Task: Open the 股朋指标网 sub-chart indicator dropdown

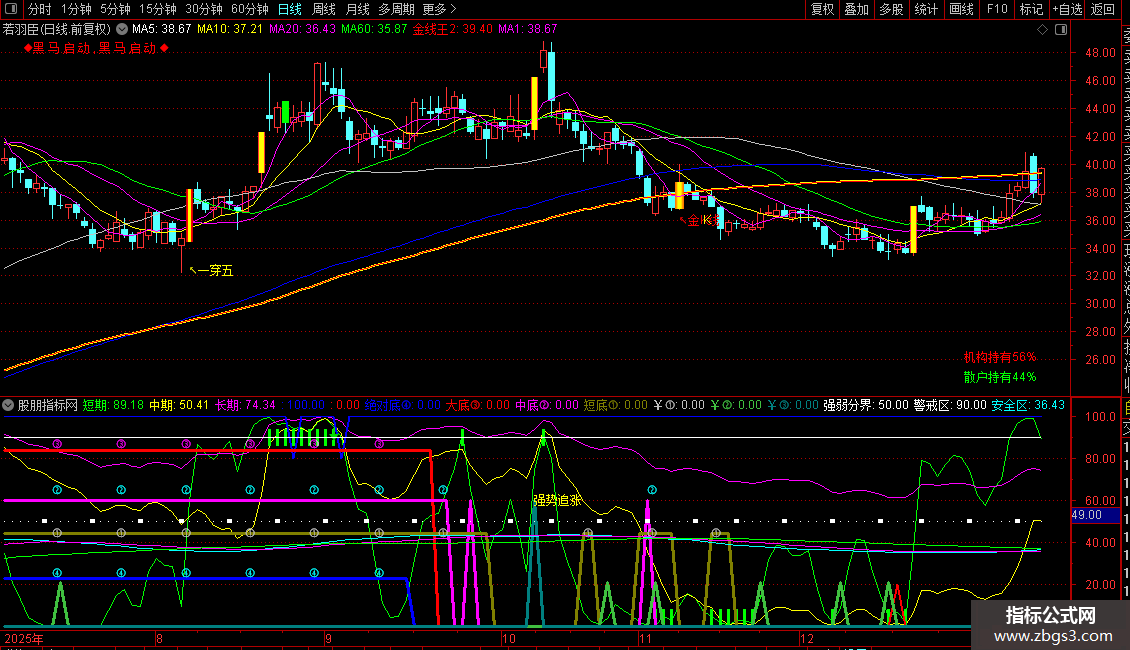Action: tap(9, 406)
